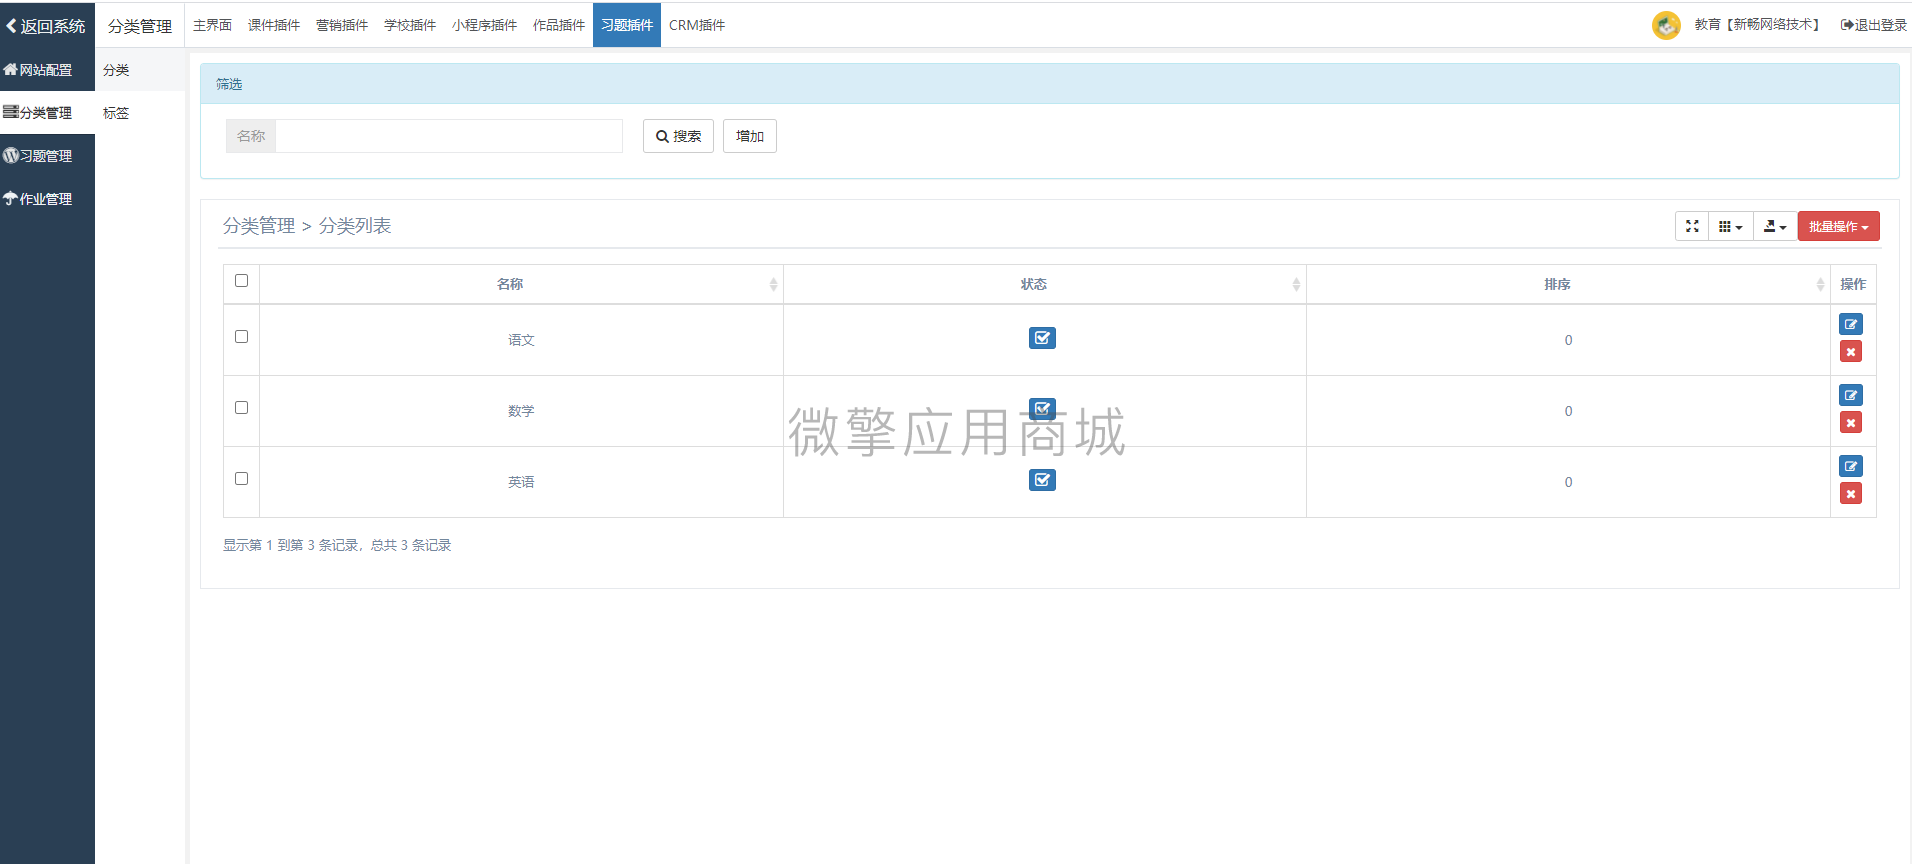Image resolution: width=1912 pixels, height=864 pixels.
Task: Open 网站配置 in sidebar
Action: click(x=47, y=70)
